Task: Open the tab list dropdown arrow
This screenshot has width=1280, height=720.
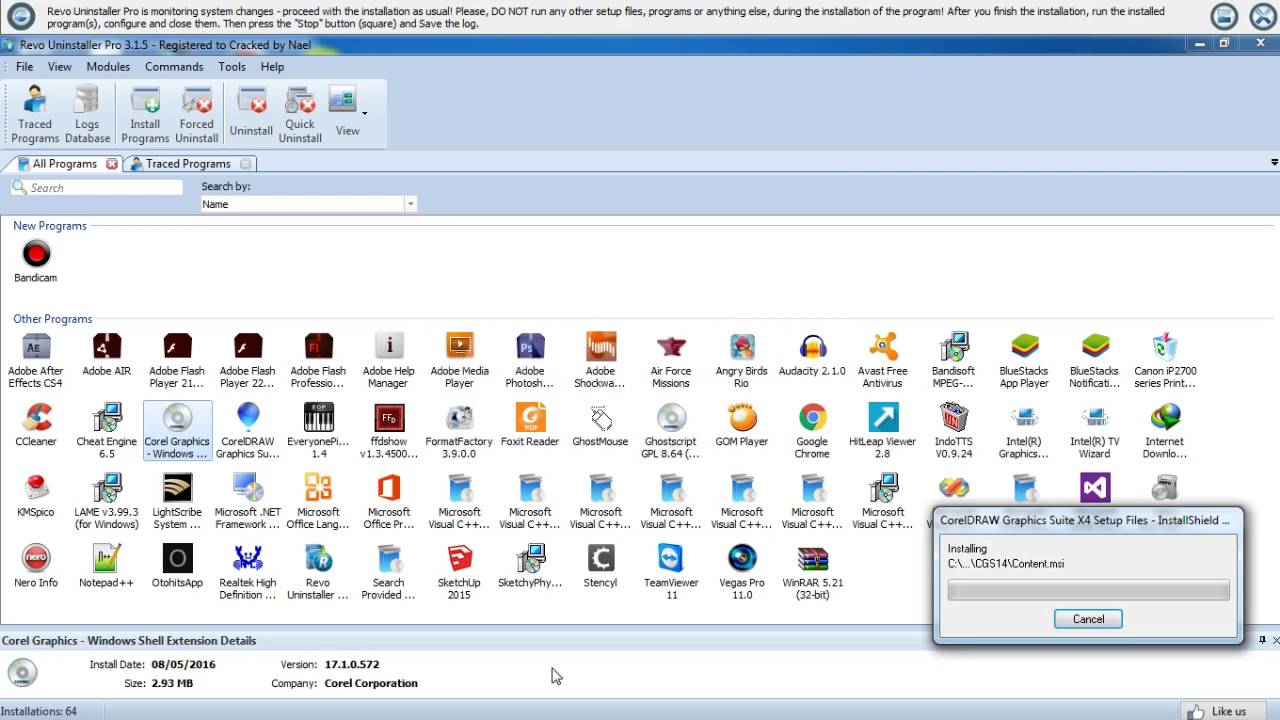Action: [x=1274, y=162]
